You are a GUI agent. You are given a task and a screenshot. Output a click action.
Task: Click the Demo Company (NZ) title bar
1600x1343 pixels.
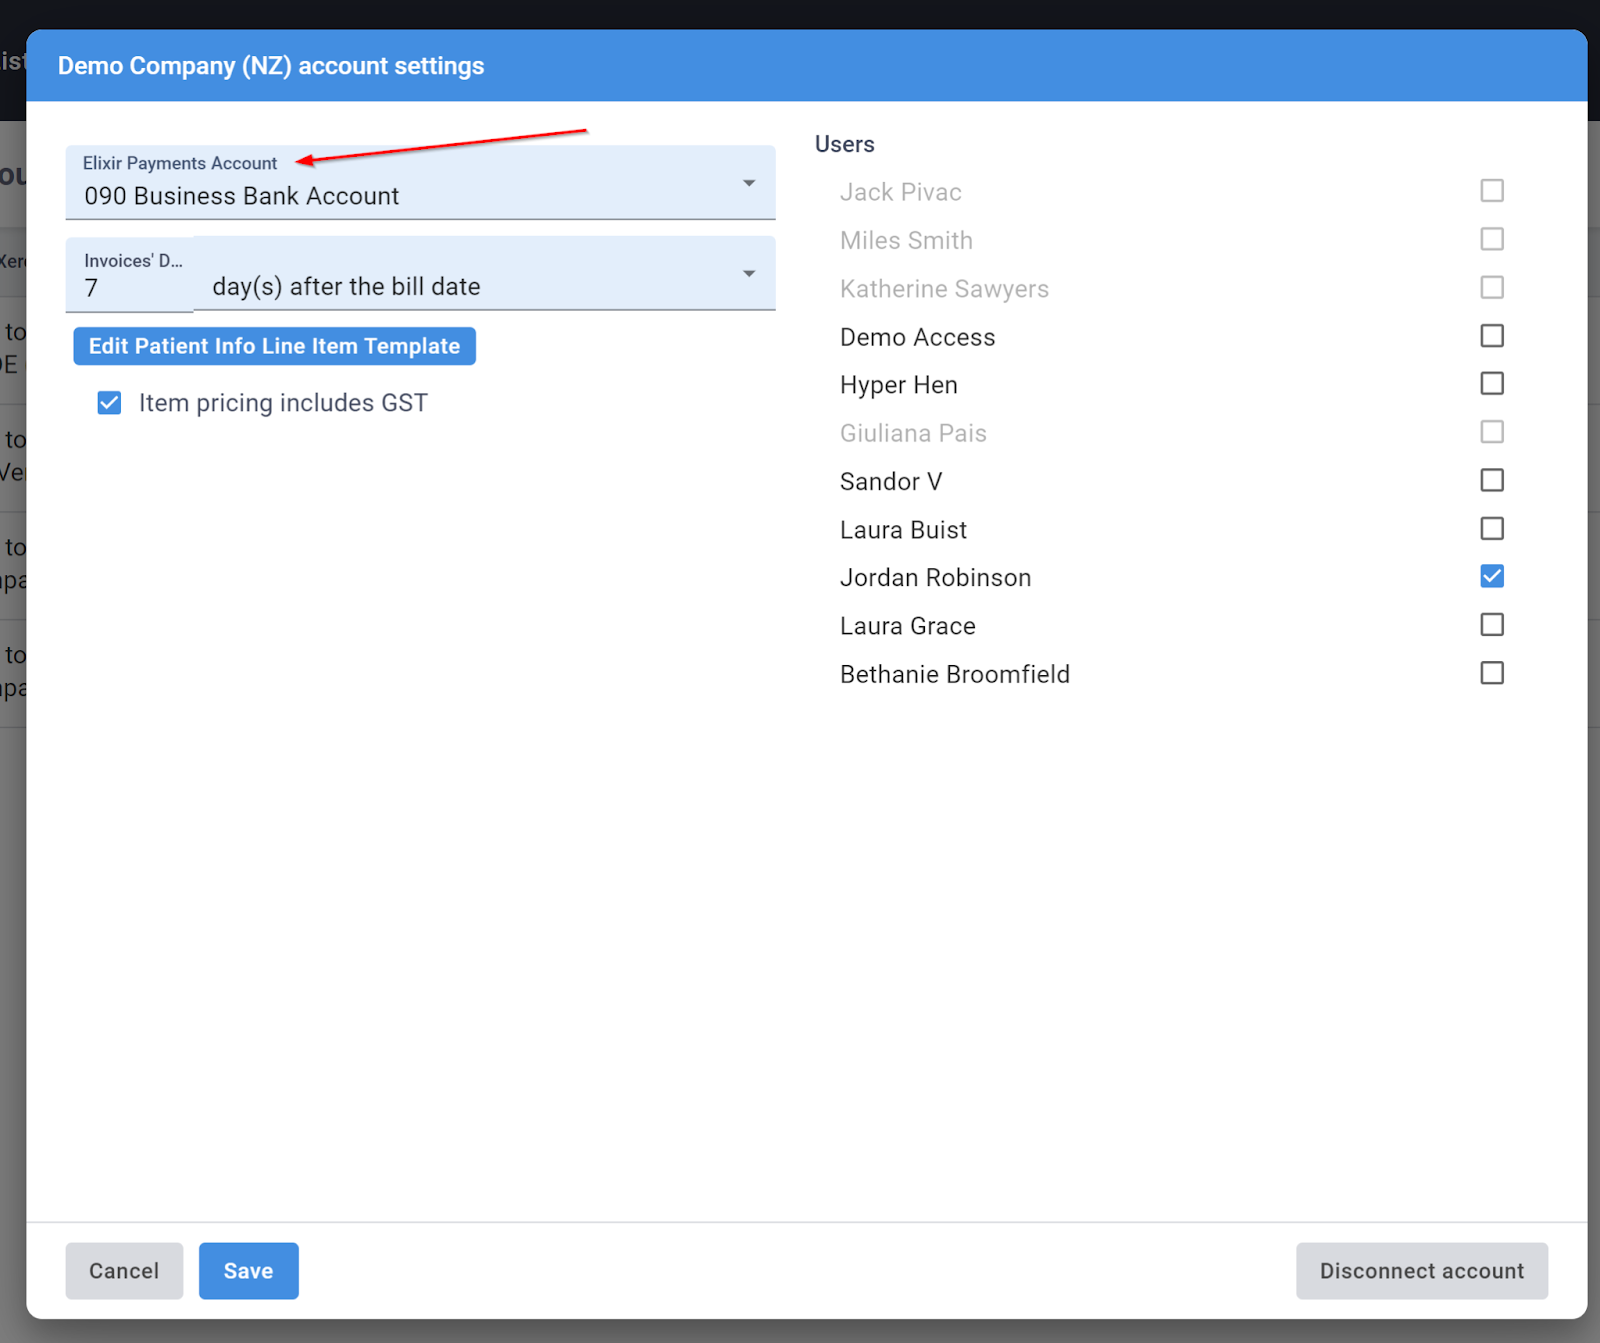tap(271, 65)
